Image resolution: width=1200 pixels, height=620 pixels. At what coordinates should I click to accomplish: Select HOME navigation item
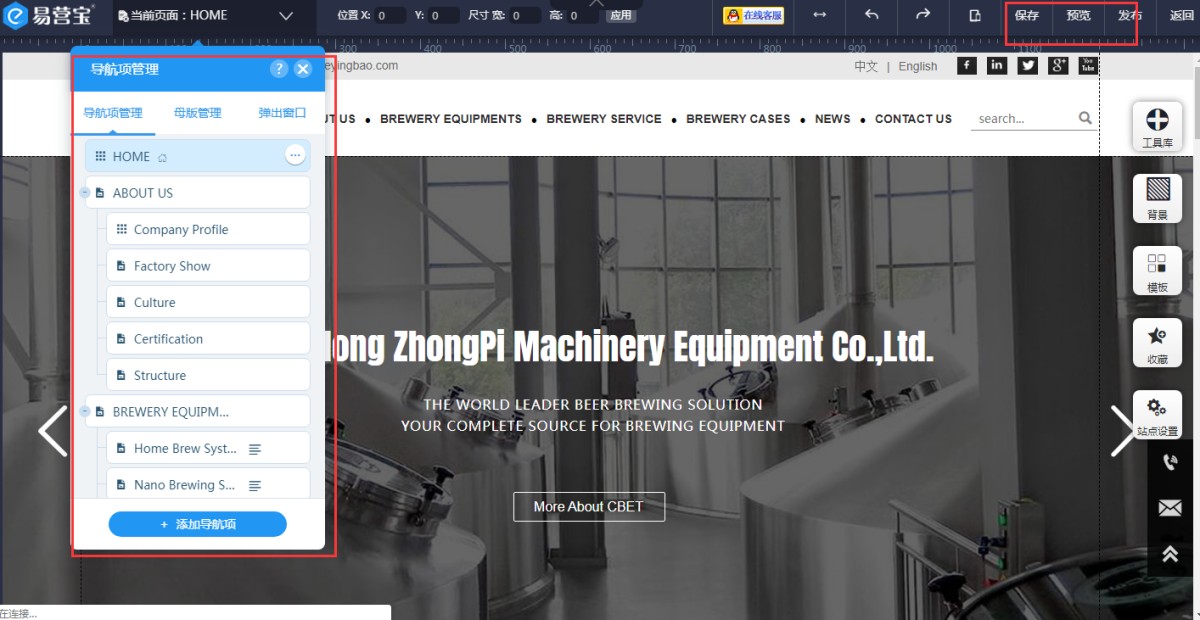tap(197, 156)
